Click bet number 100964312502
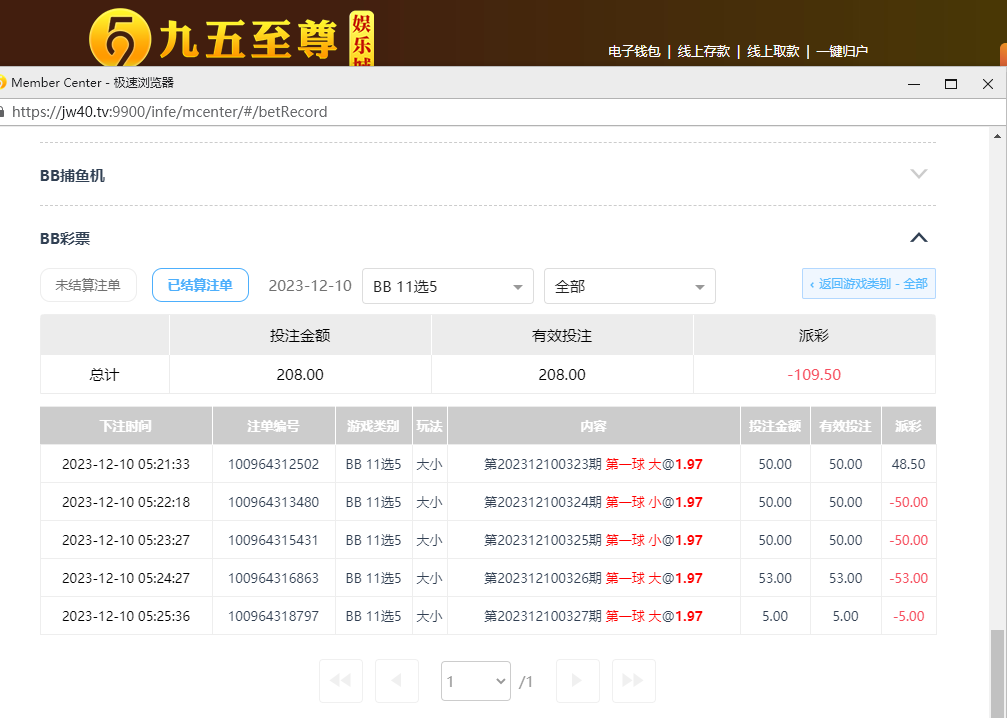Viewport: 1007px width, 718px height. tap(274, 464)
